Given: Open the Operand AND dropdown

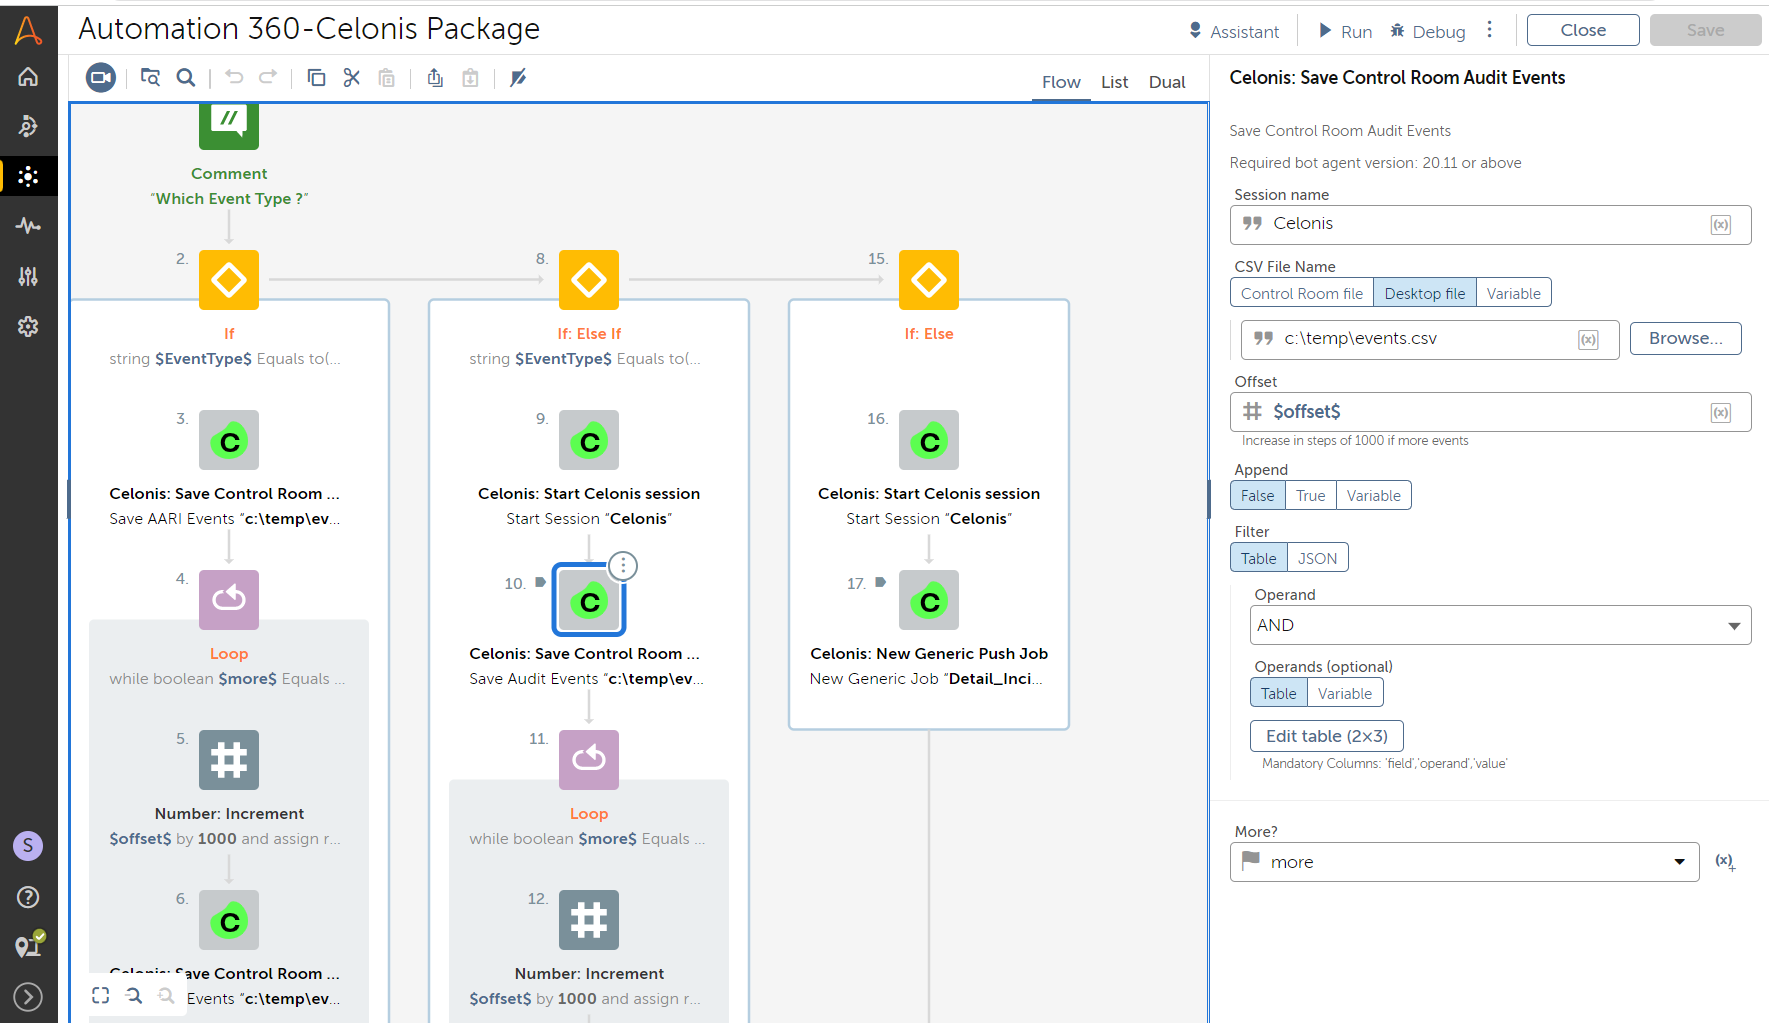Looking at the screenshot, I should pos(1499,626).
